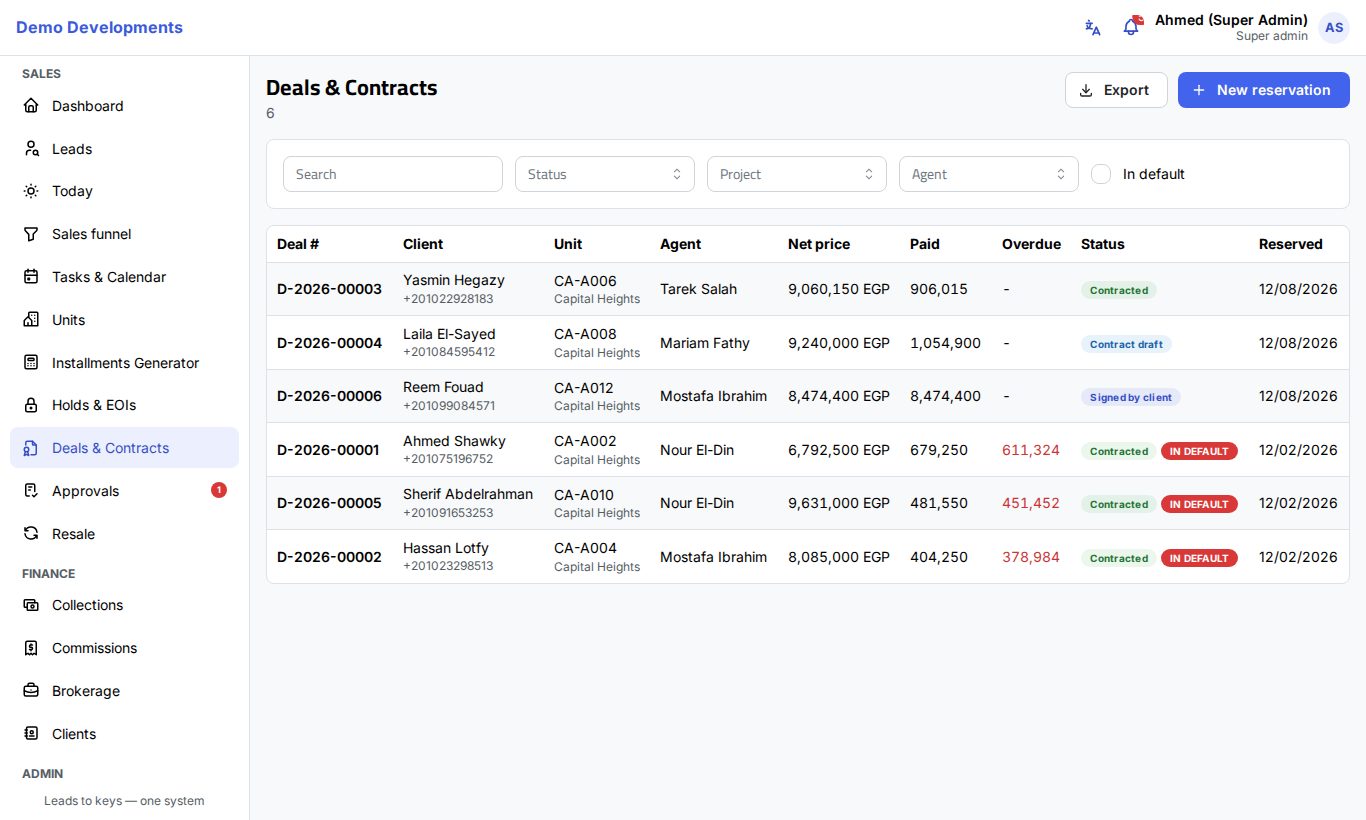Click the Export button
The image size is (1366, 820).
point(1116,90)
